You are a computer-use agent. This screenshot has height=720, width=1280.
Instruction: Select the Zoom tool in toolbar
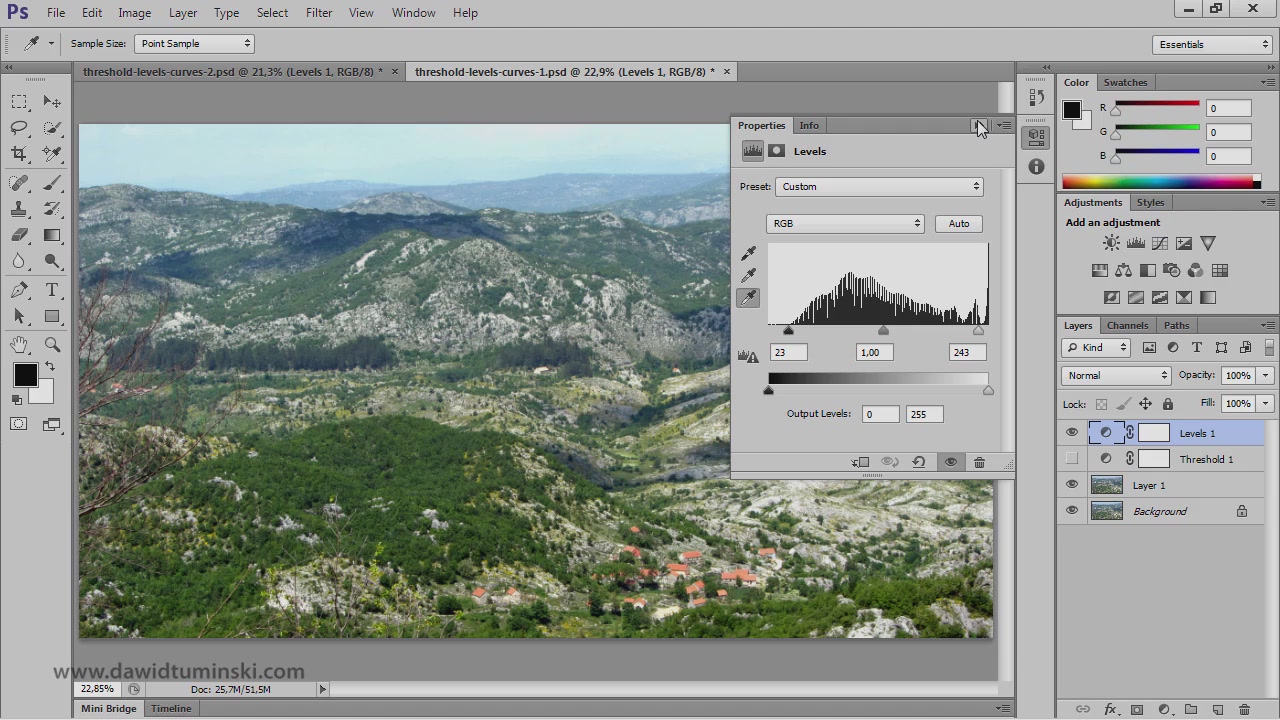click(52, 345)
